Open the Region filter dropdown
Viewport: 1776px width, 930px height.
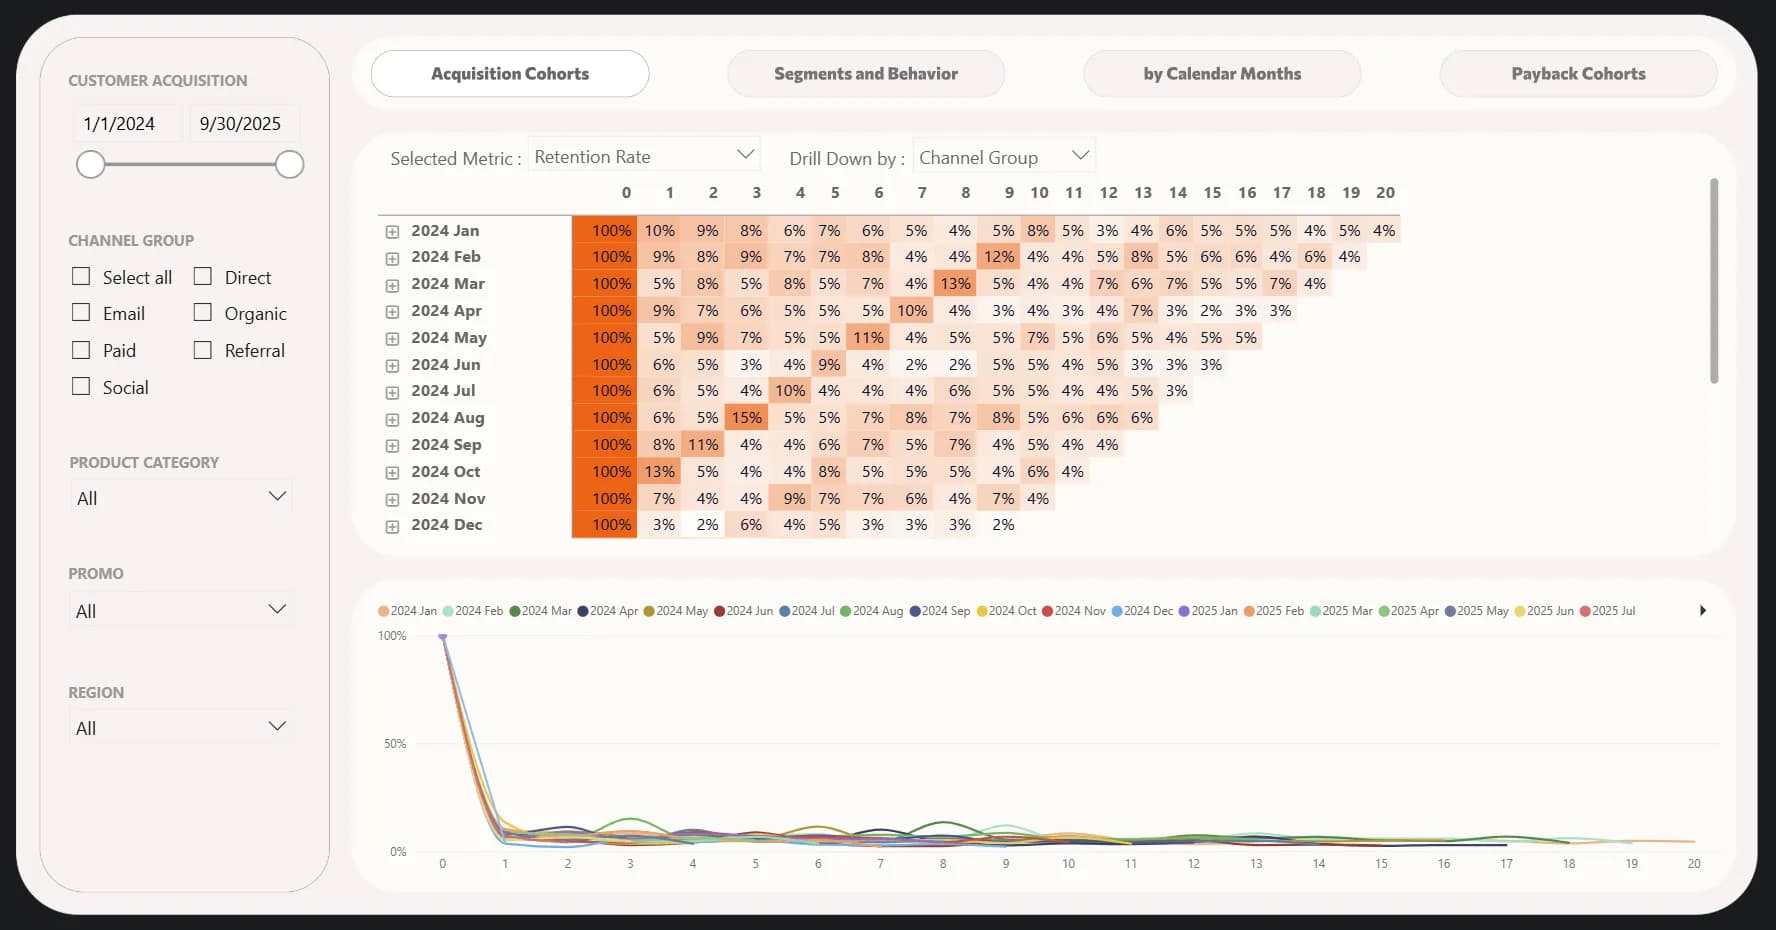(181, 728)
